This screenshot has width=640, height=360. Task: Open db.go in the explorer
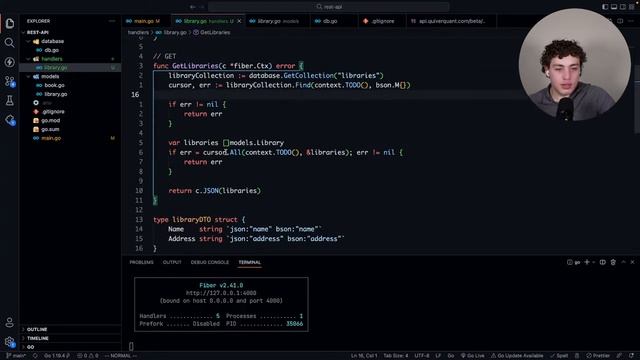[70, 50]
